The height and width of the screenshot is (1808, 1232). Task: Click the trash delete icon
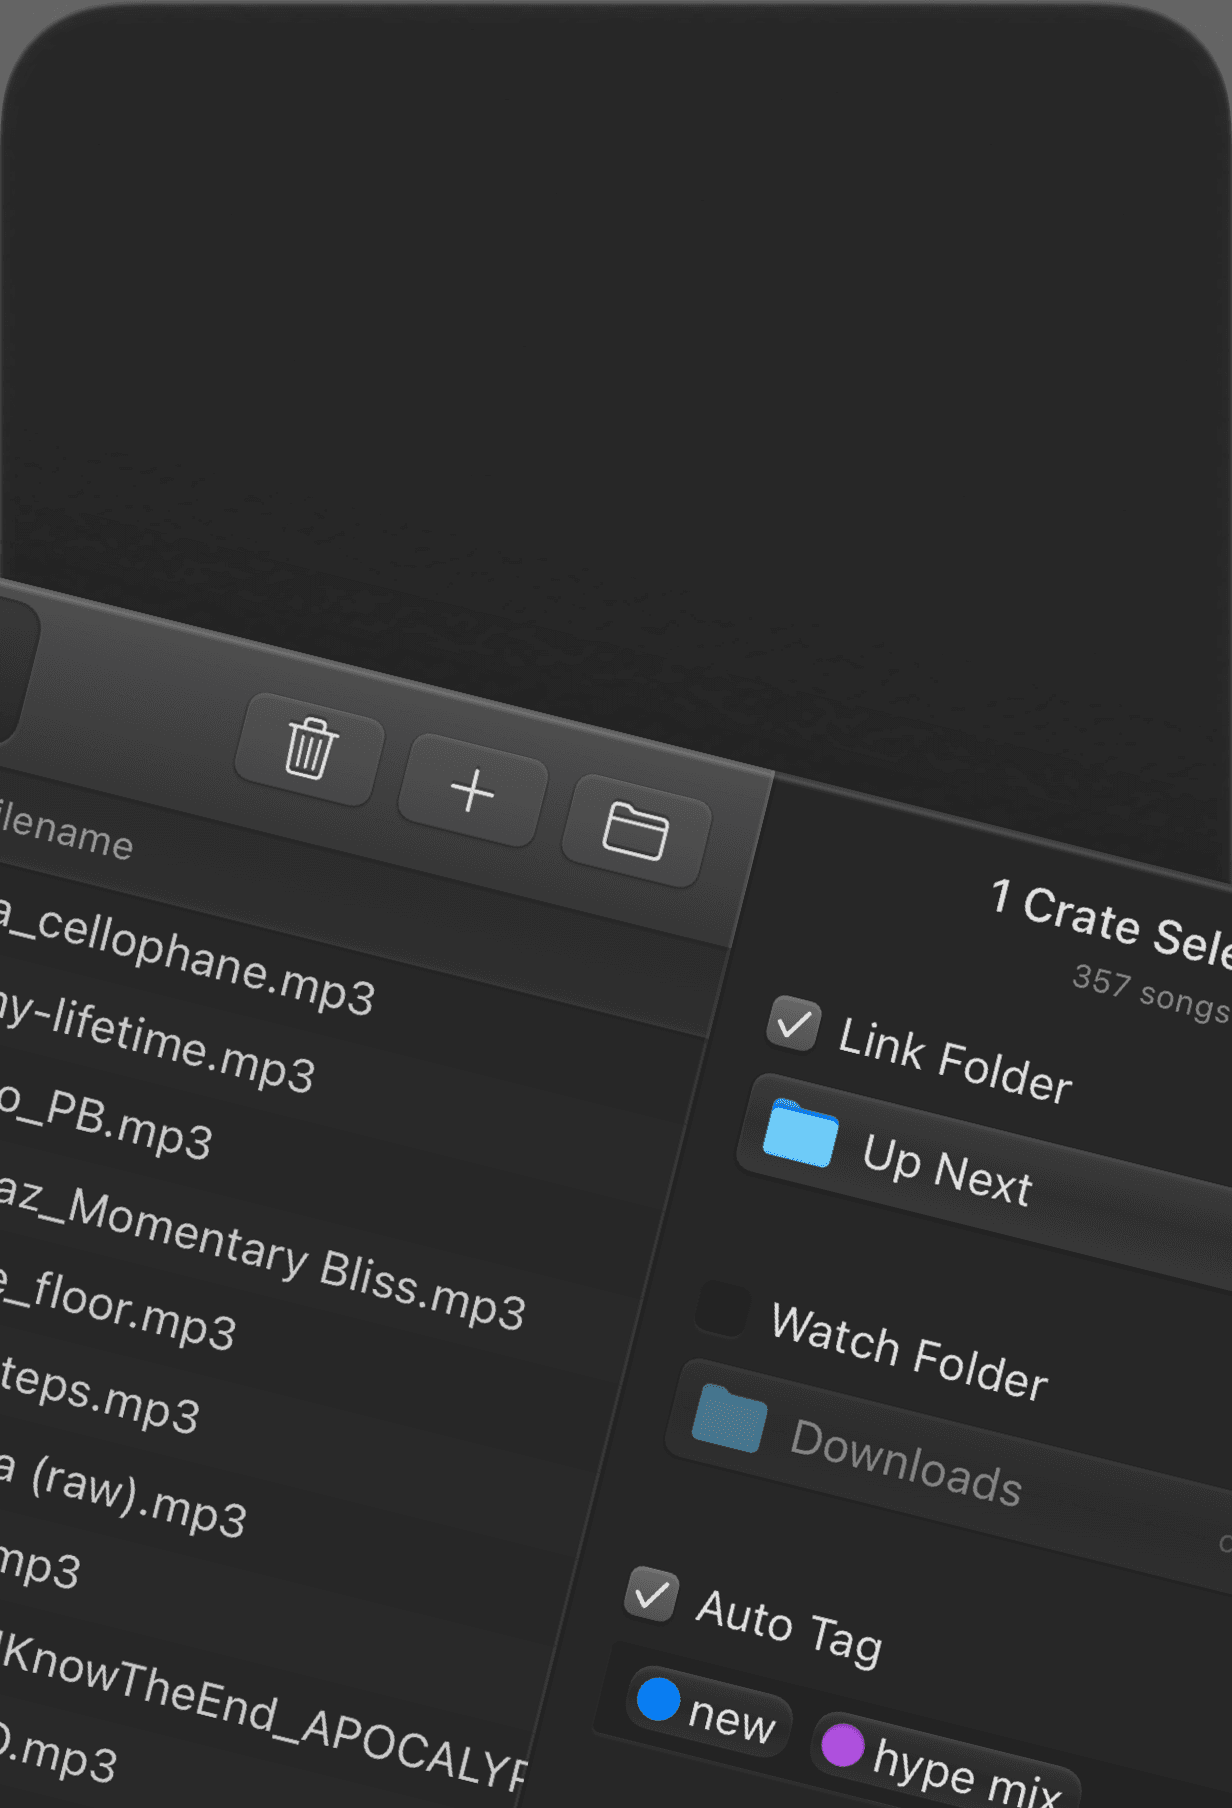pos(310,749)
